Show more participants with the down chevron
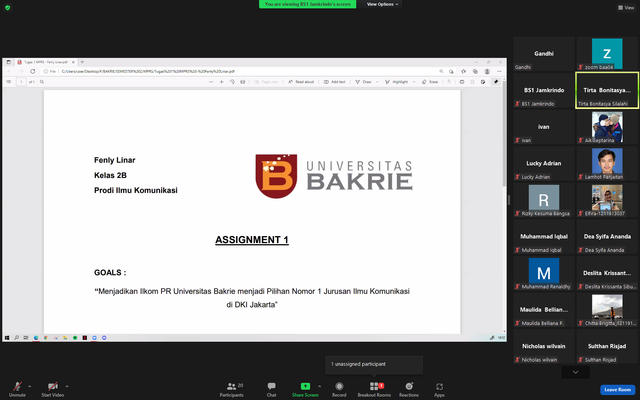Viewport: 640px width, 400px height. [x=575, y=372]
